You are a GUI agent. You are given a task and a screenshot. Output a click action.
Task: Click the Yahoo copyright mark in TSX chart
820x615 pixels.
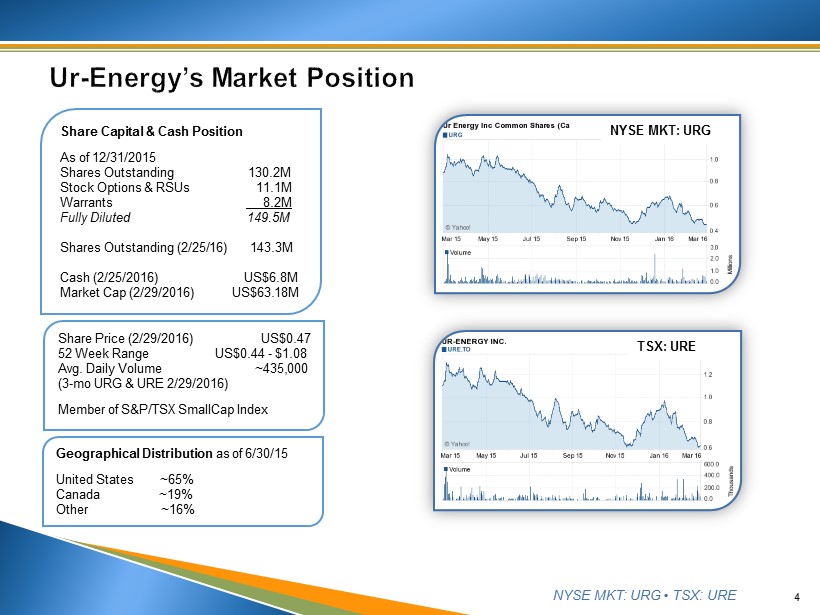(457, 443)
